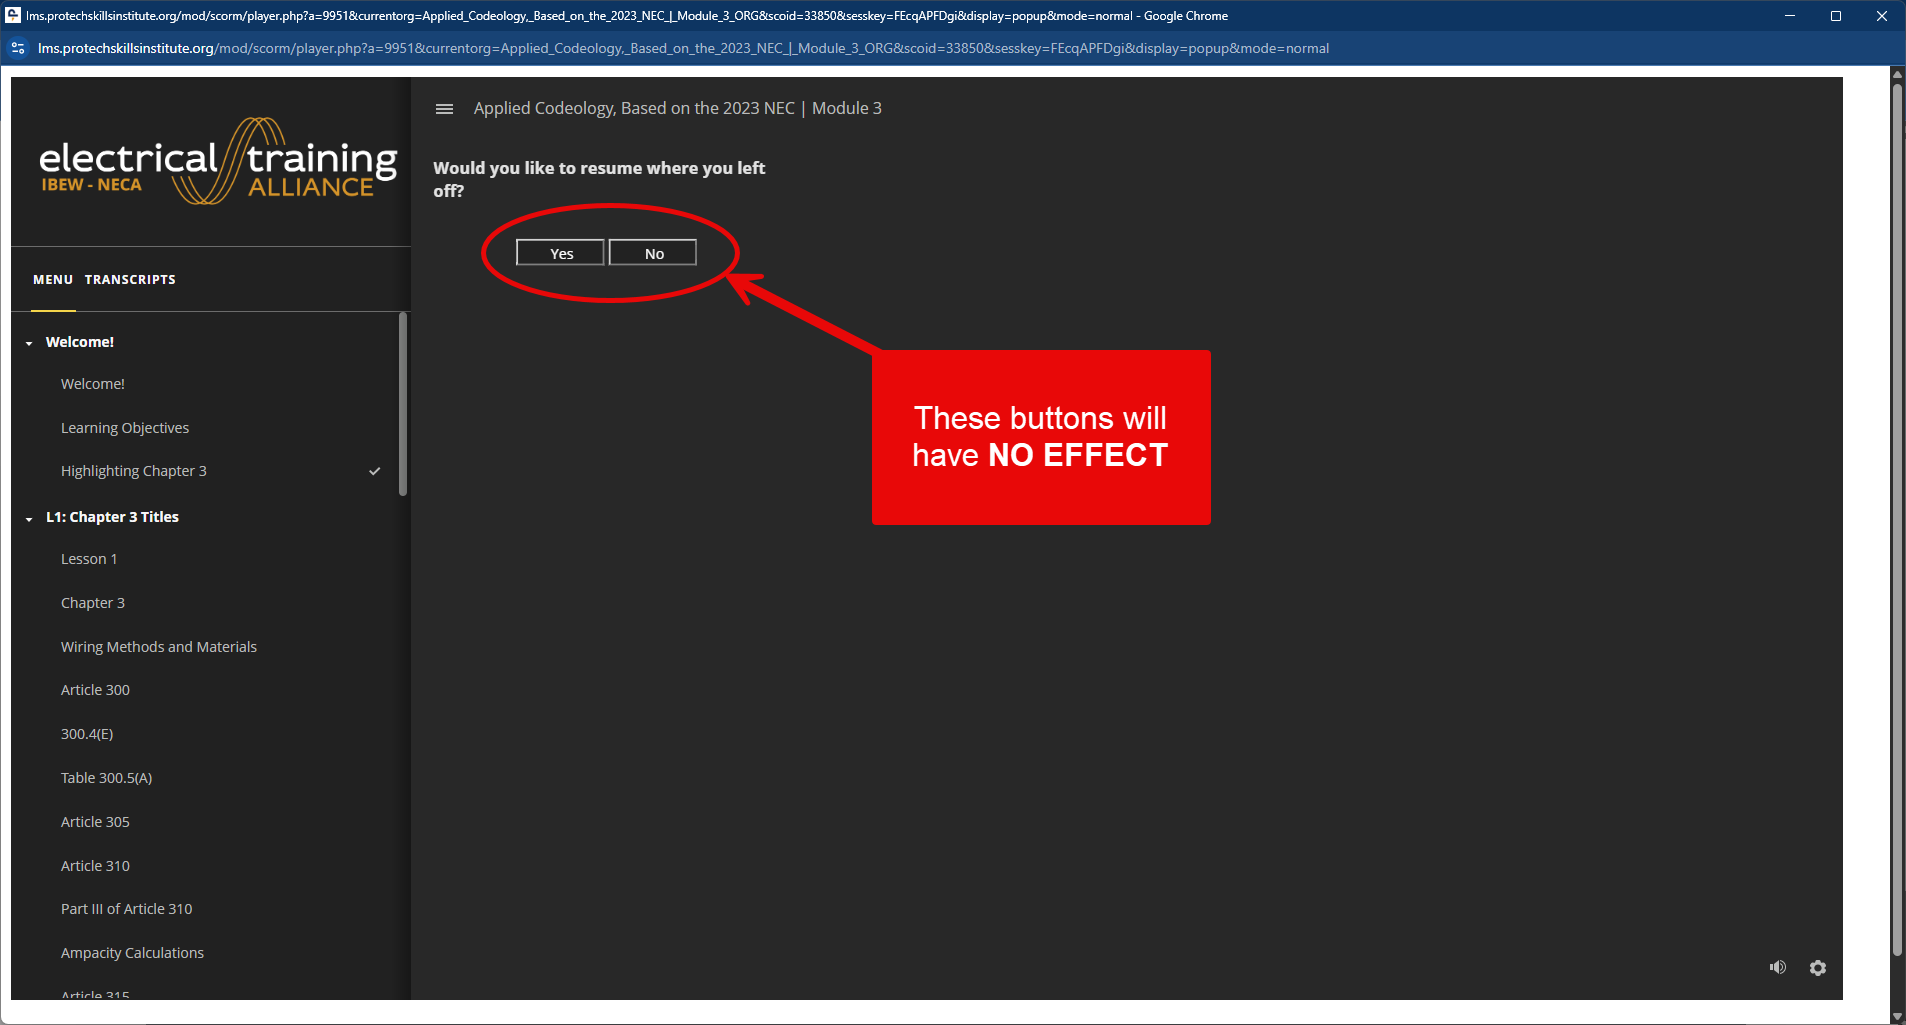Collapse the L1: Chapter 3 Titles section
This screenshot has width=1906, height=1025.
click(29, 518)
